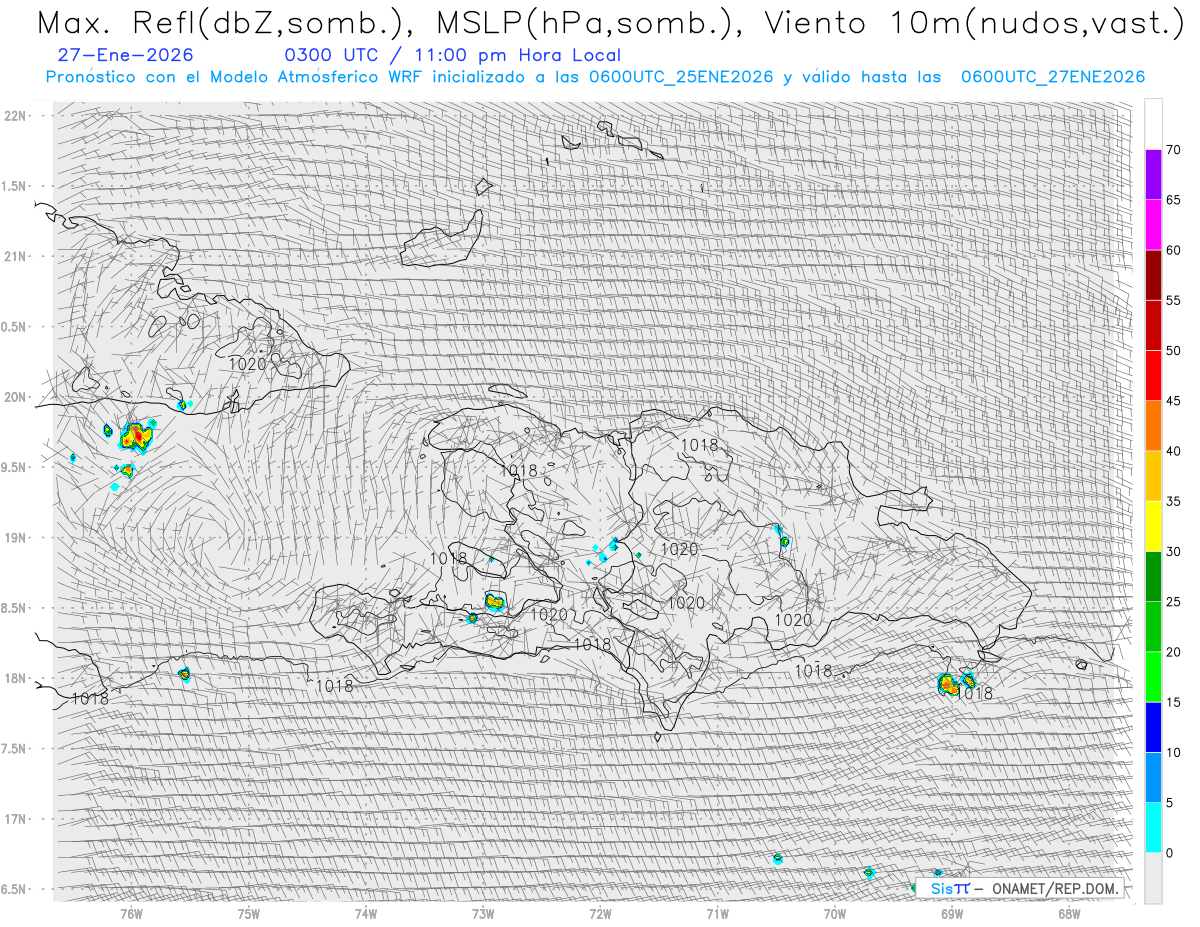Click the date label "27-Ene-2026"

click(x=126, y=56)
